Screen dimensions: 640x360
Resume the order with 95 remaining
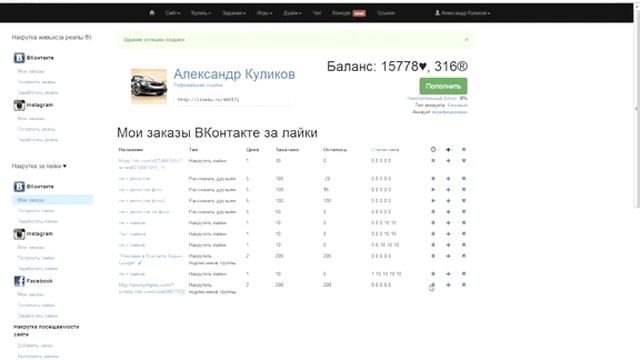coord(433,189)
